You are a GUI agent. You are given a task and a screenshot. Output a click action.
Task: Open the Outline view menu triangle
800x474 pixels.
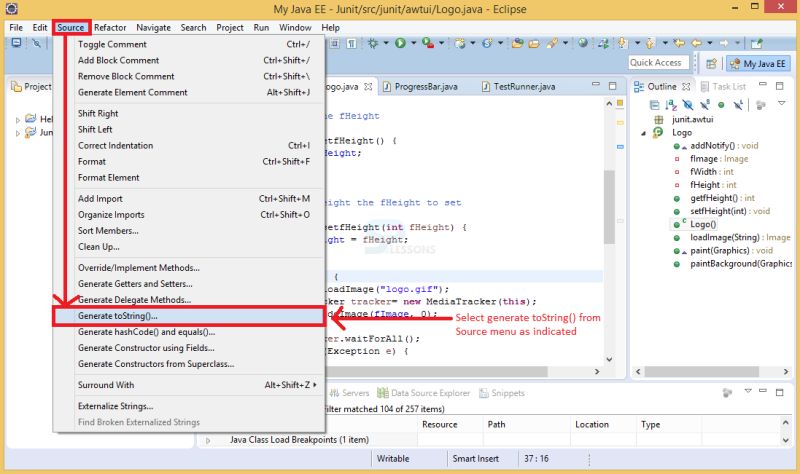(x=782, y=103)
